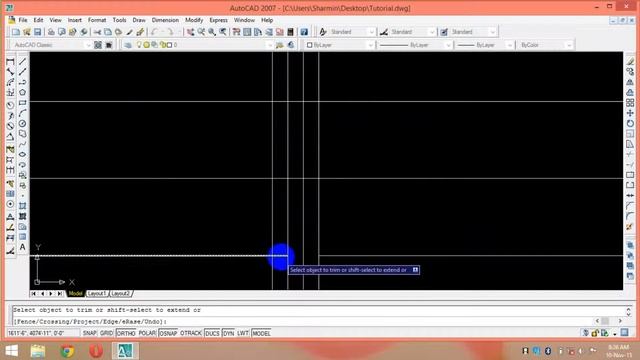This screenshot has height=360, width=640.
Task: Open the AutoCAD Classic workspace dropdown
Action: tap(51, 45)
